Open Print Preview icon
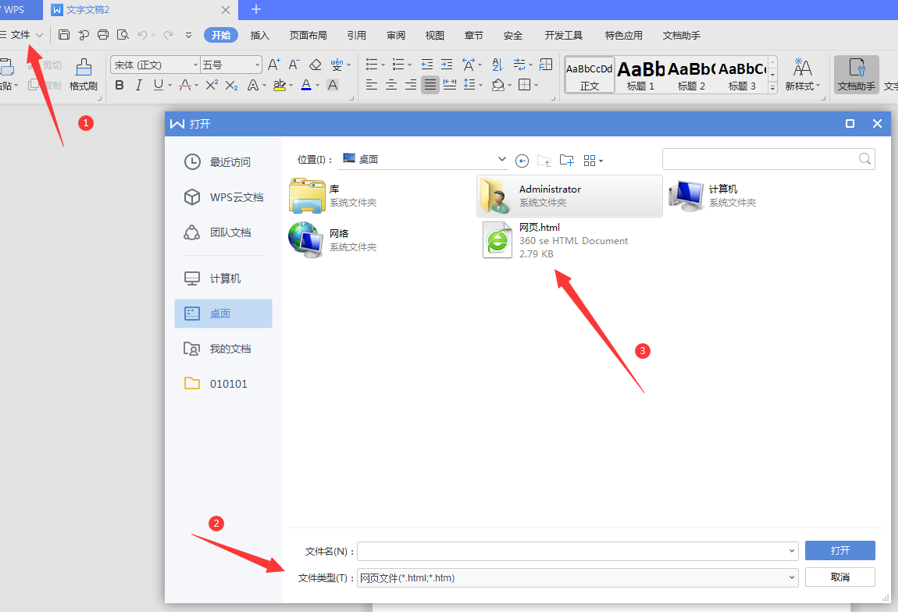Image resolution: width=898 pixels, height=612 pixels. pos(123,35)
